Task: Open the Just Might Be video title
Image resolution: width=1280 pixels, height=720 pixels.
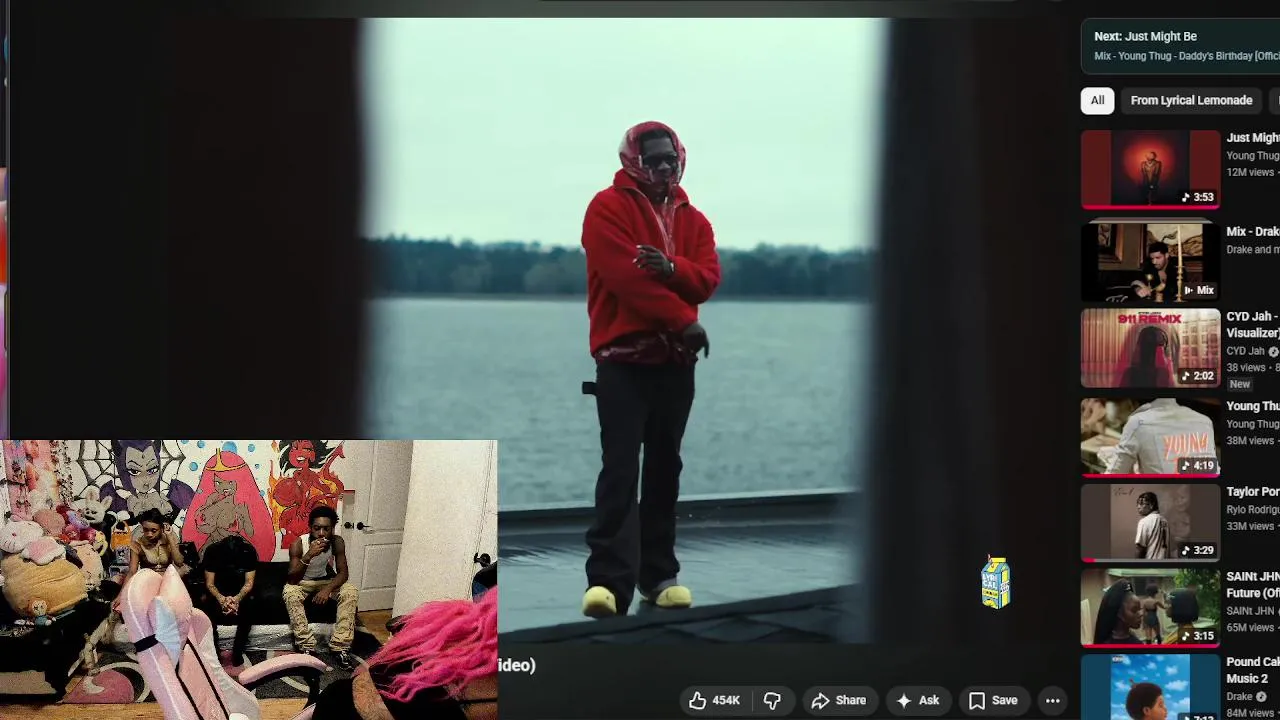Action: click(x=1253, y=138)
